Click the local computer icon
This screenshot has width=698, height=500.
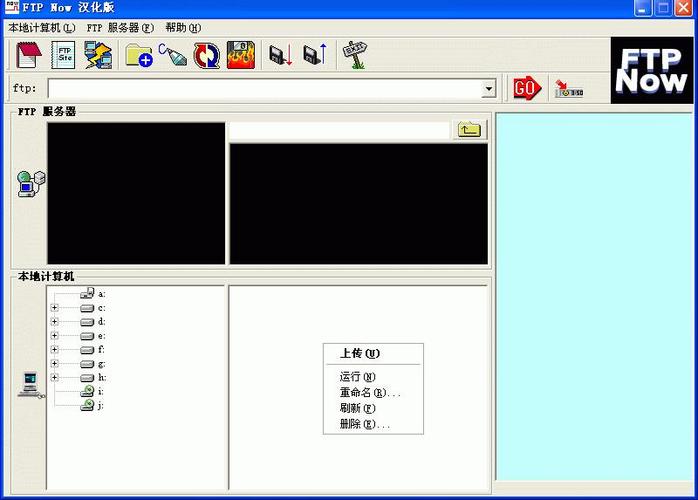tap(31, 384)
